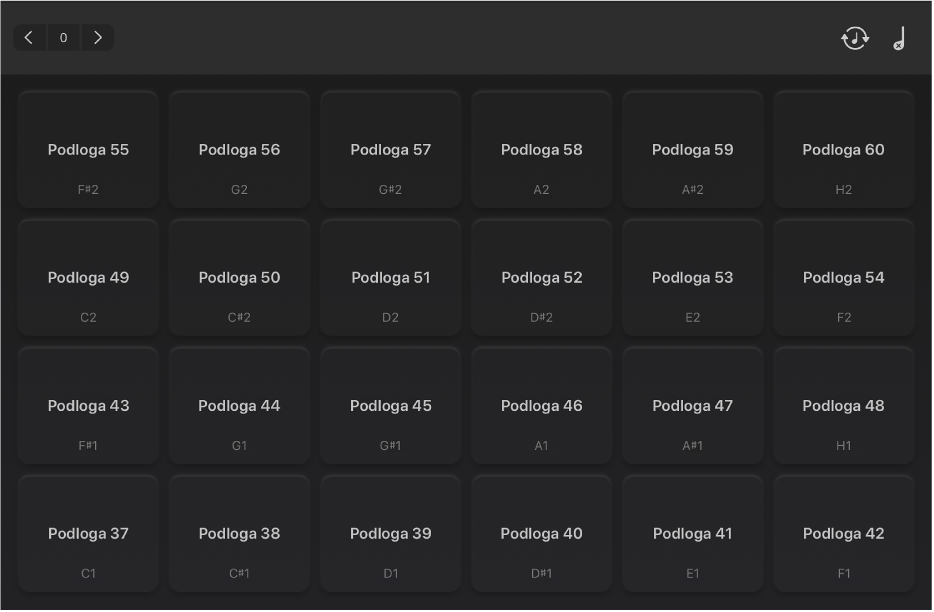
Task: Select pad Podloga 42 F1
Action: [845, 534]
